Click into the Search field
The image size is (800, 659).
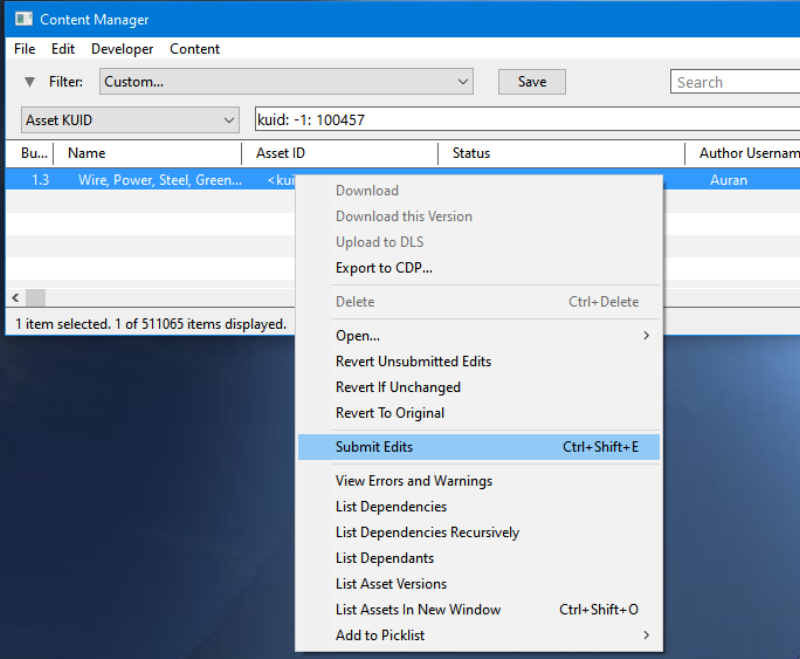(735, 82)
